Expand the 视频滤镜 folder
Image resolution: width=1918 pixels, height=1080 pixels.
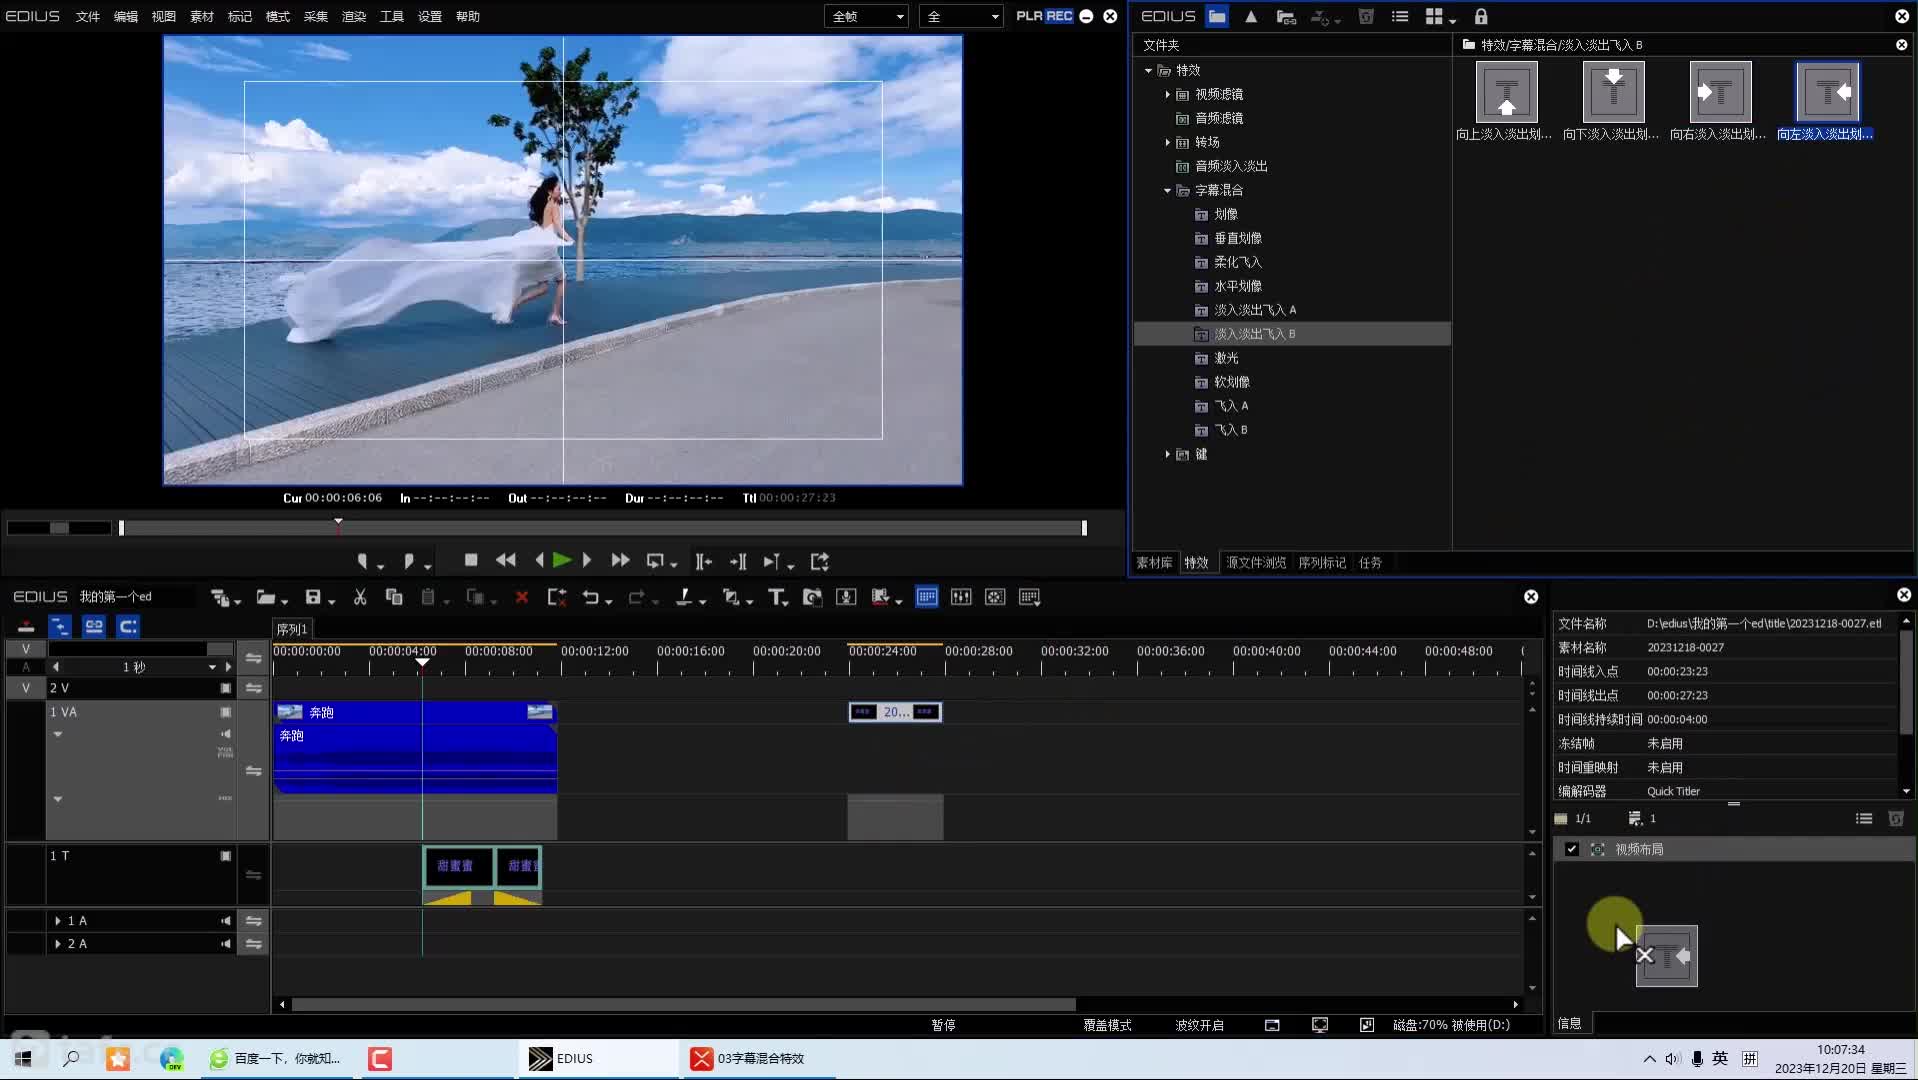click(1167, 94)
